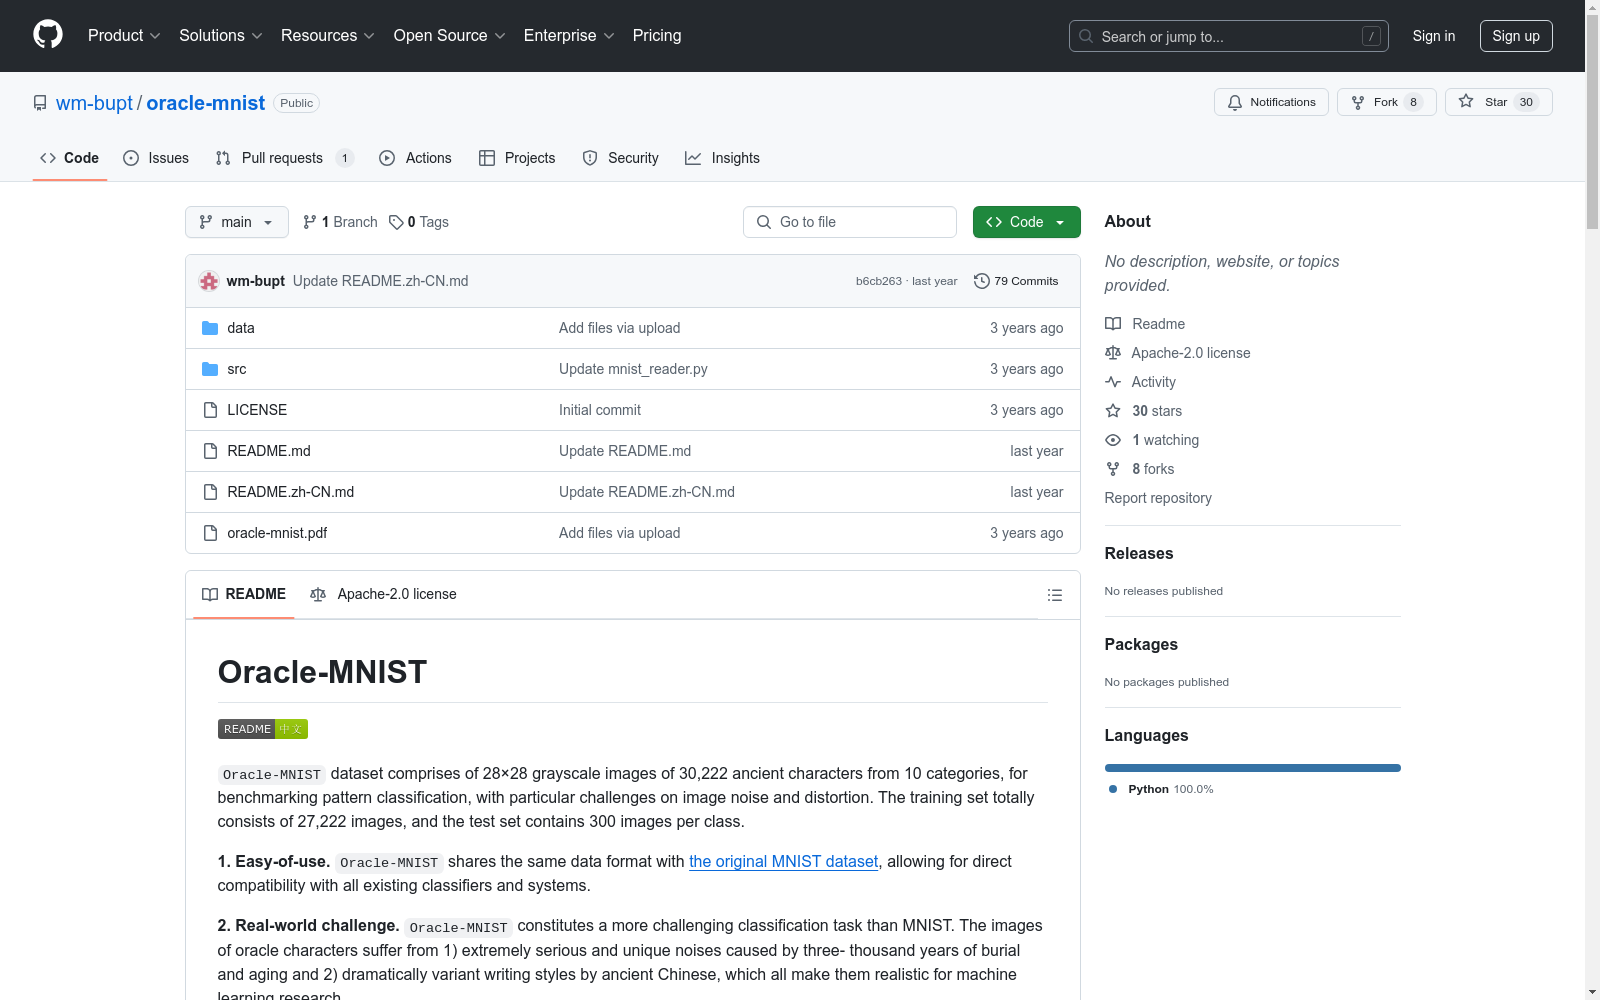Click the commits history clock icon
1600x1000 pixels.
(982, 281)
